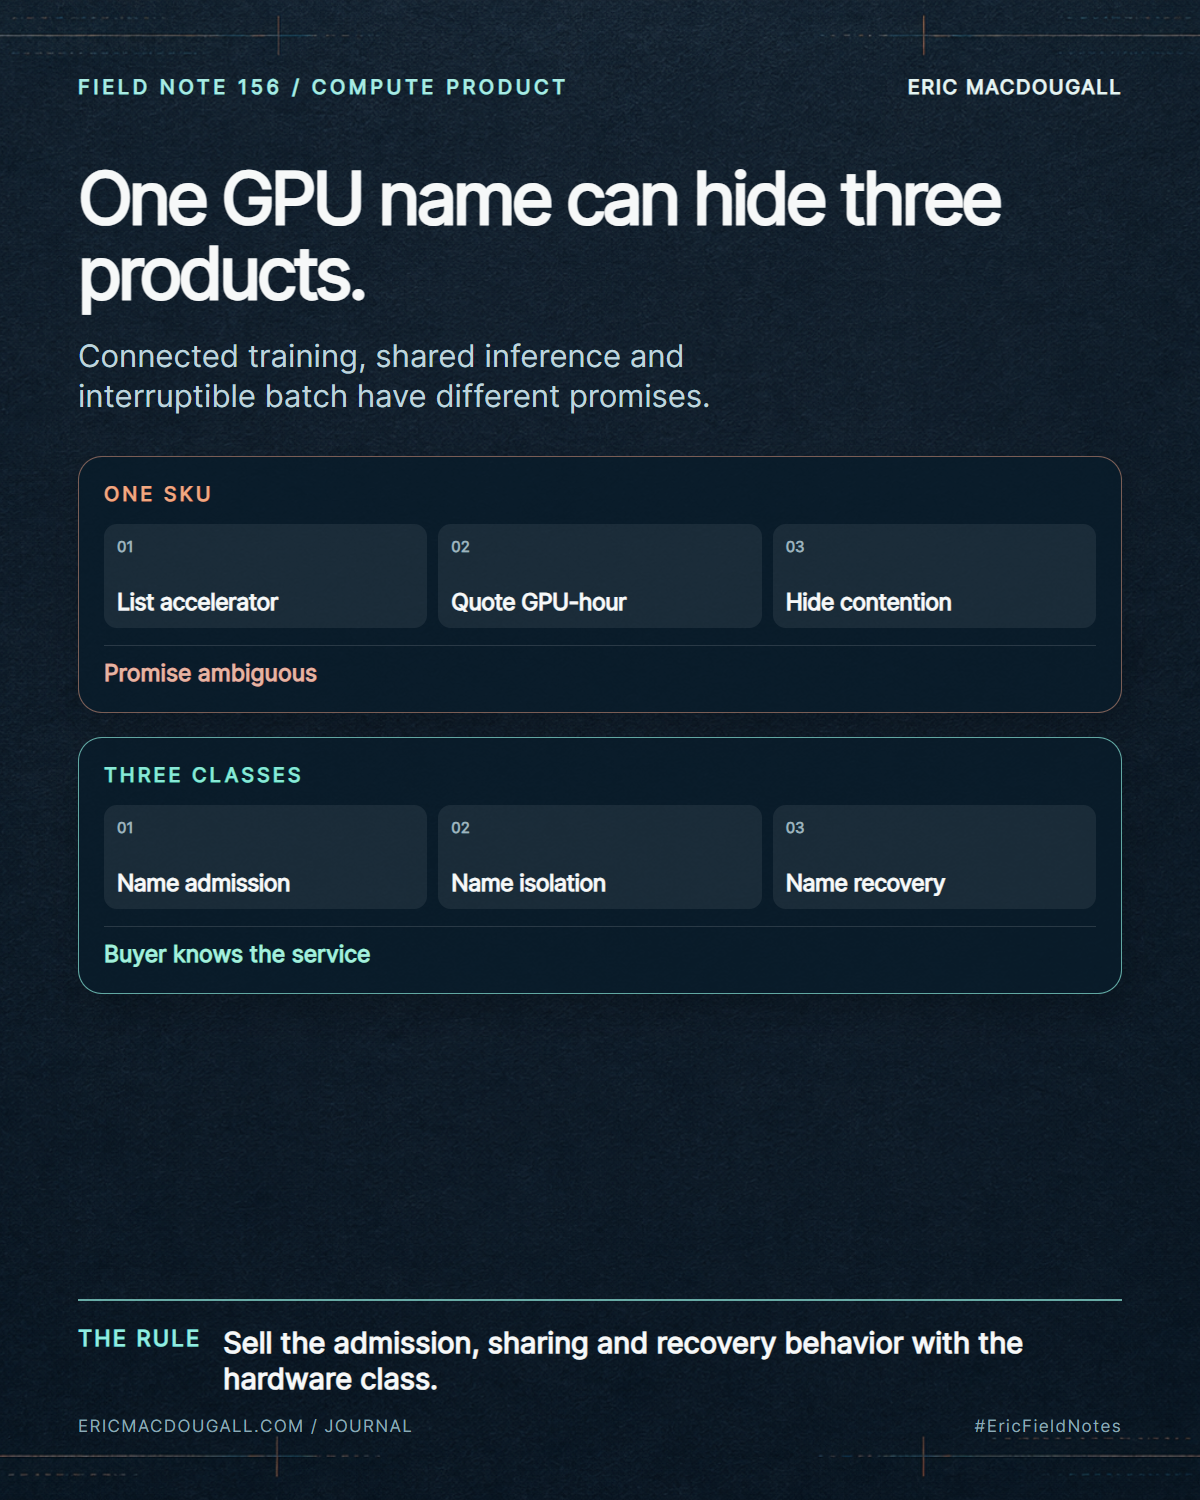Click the 02 number in THREE CLASSES
Image resolution: width=1200 pixels, height=1500 pixels.
tap(460, 828)
